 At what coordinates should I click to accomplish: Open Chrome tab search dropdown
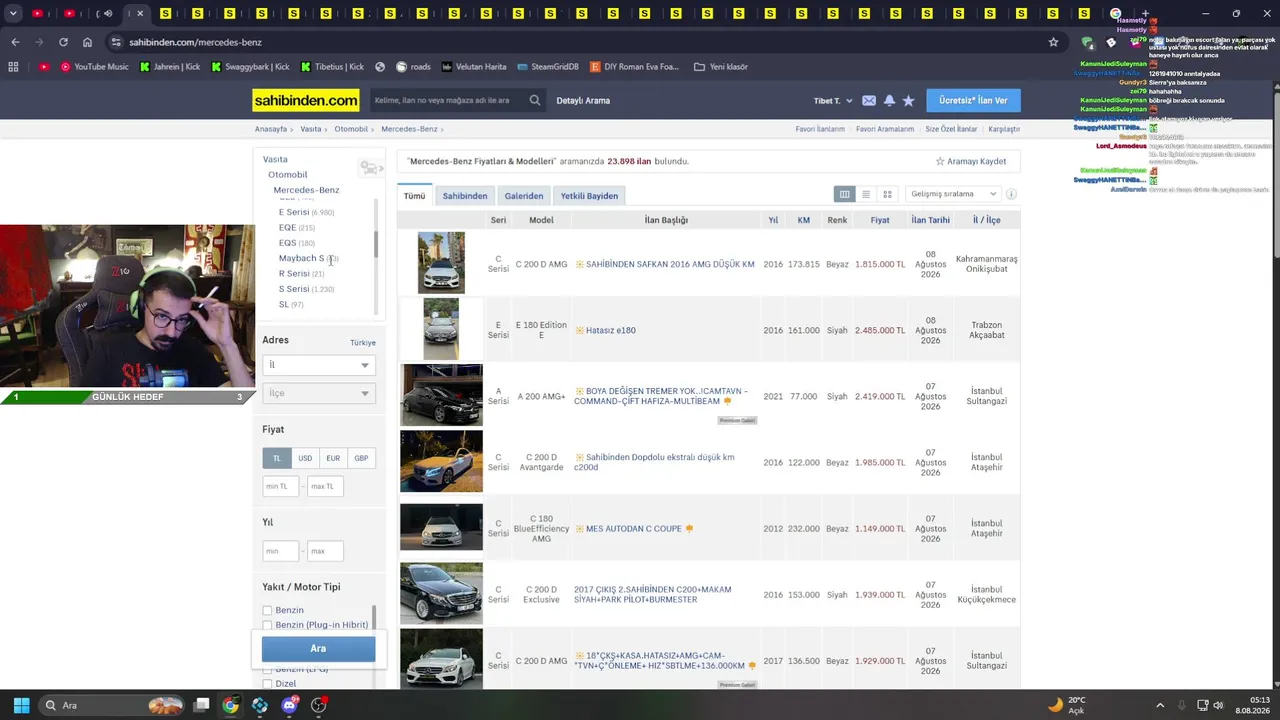[13, 13]
